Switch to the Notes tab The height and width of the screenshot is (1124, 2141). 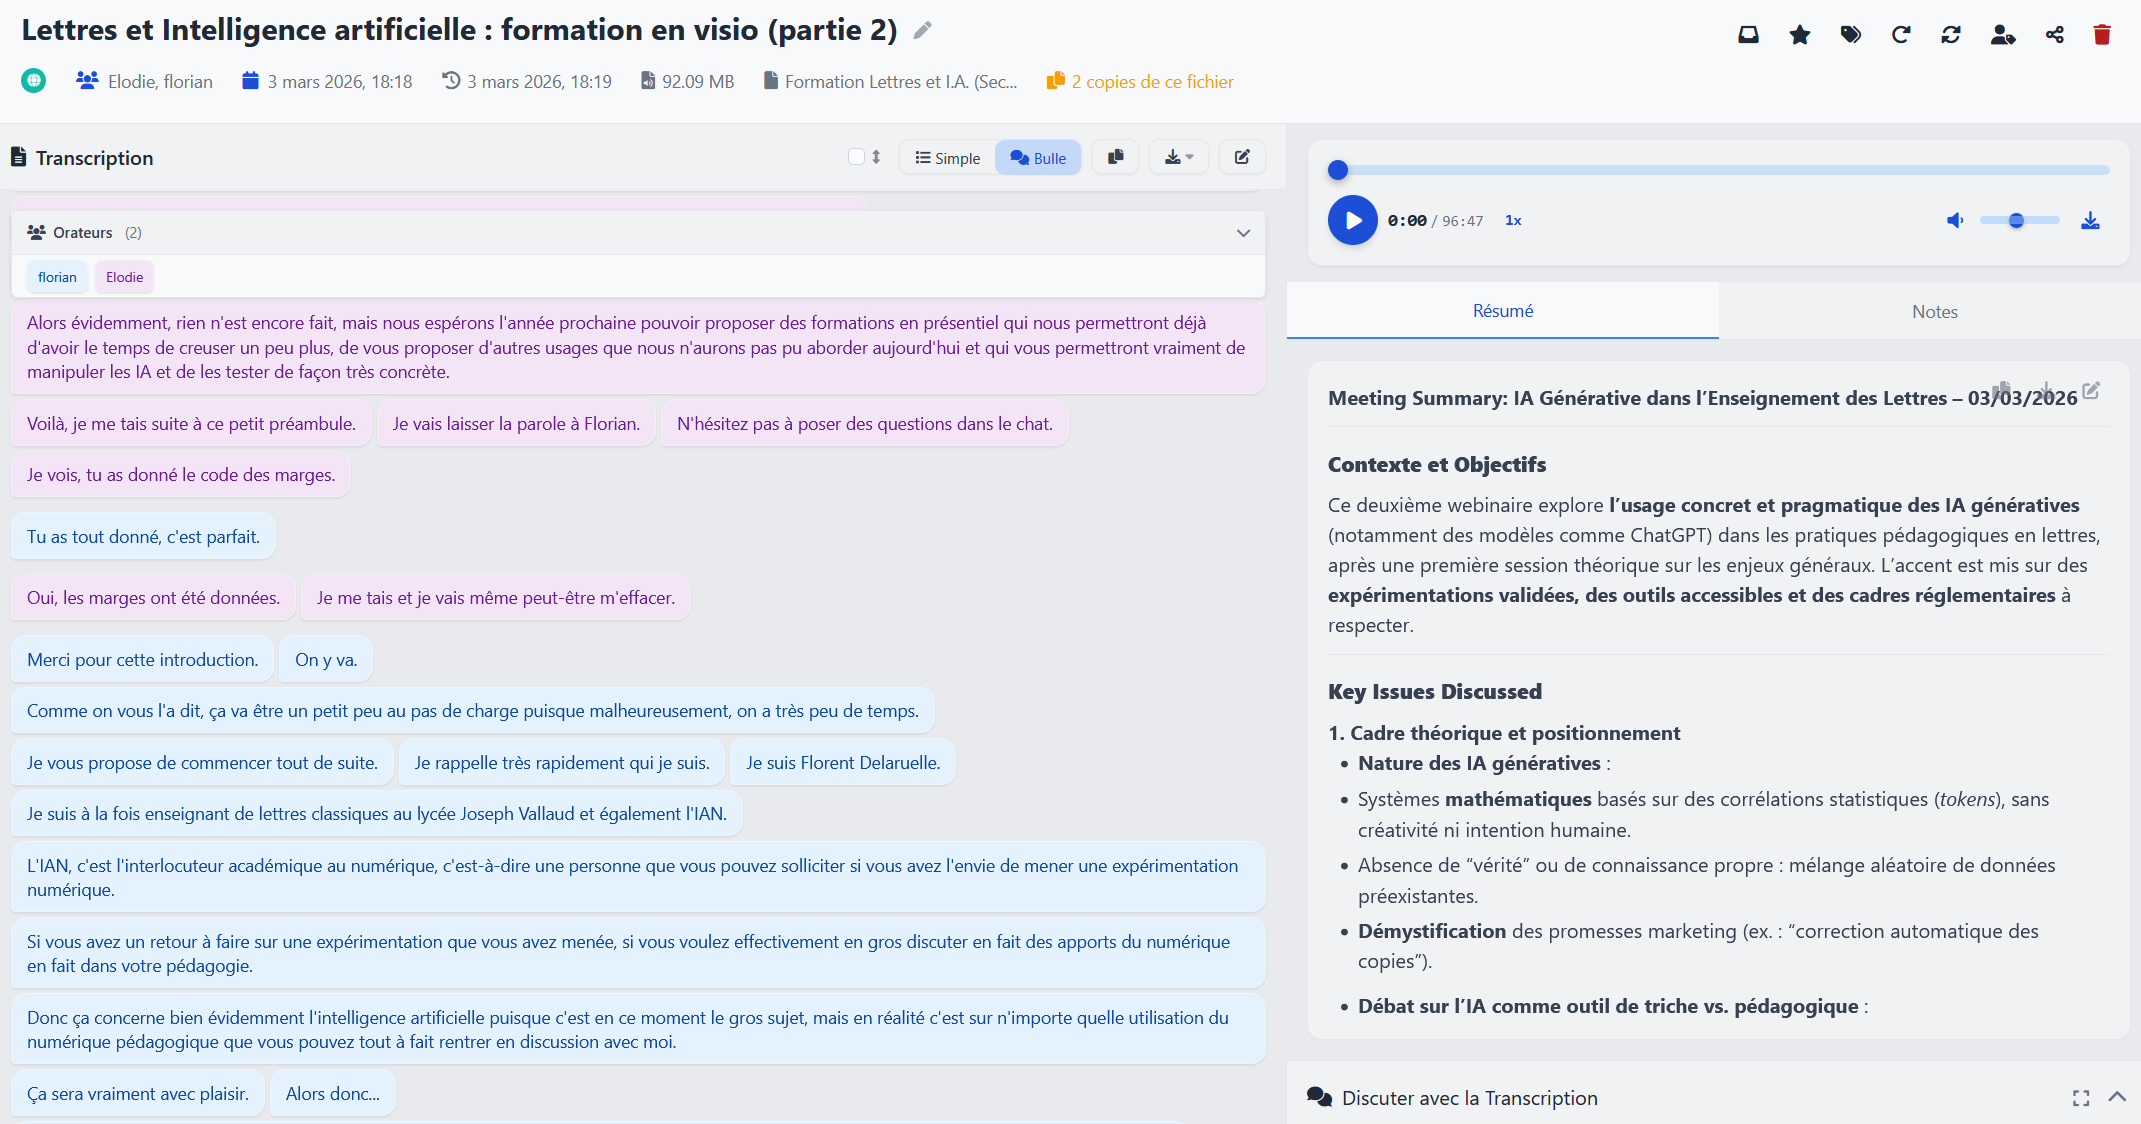click(1934, 312)
